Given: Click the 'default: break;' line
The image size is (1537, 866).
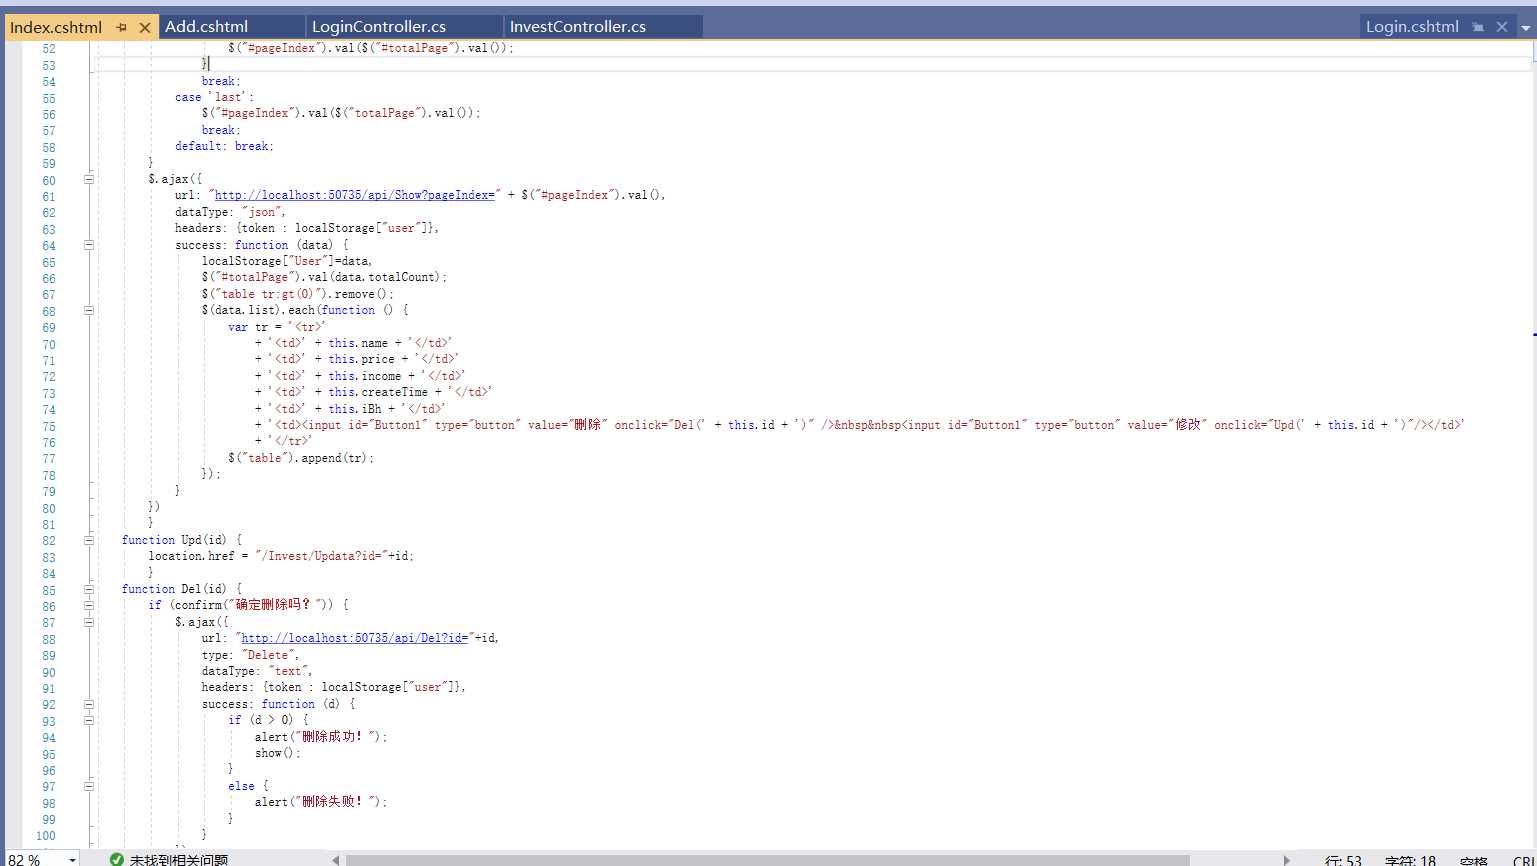Looking at the screenshot, I should 224,146.
